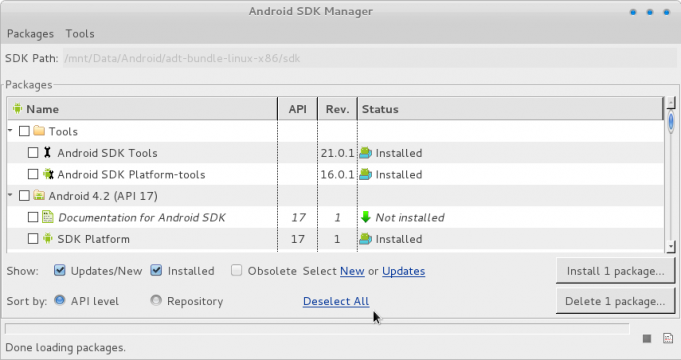Click the Rev. column header

(x=337, y=109)
